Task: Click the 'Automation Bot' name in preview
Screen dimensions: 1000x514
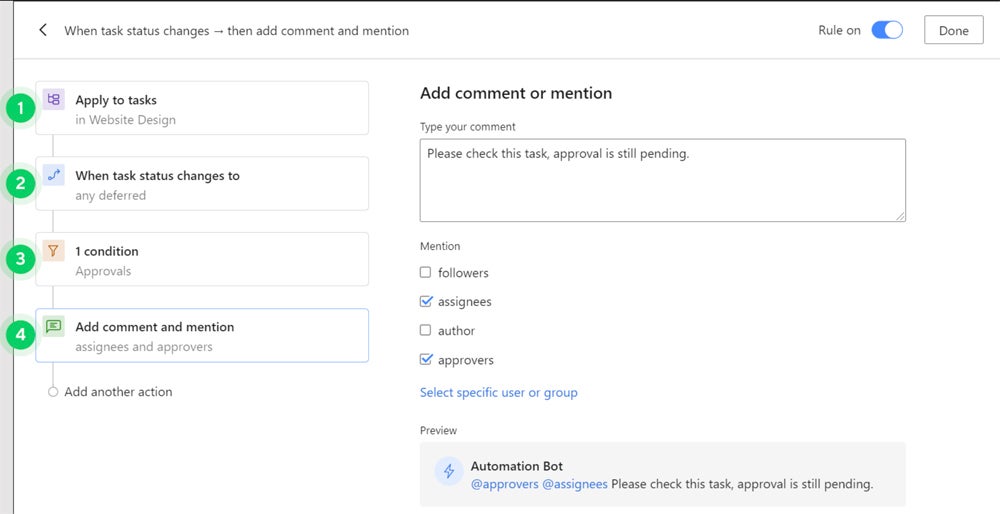Action: point(517,466)
